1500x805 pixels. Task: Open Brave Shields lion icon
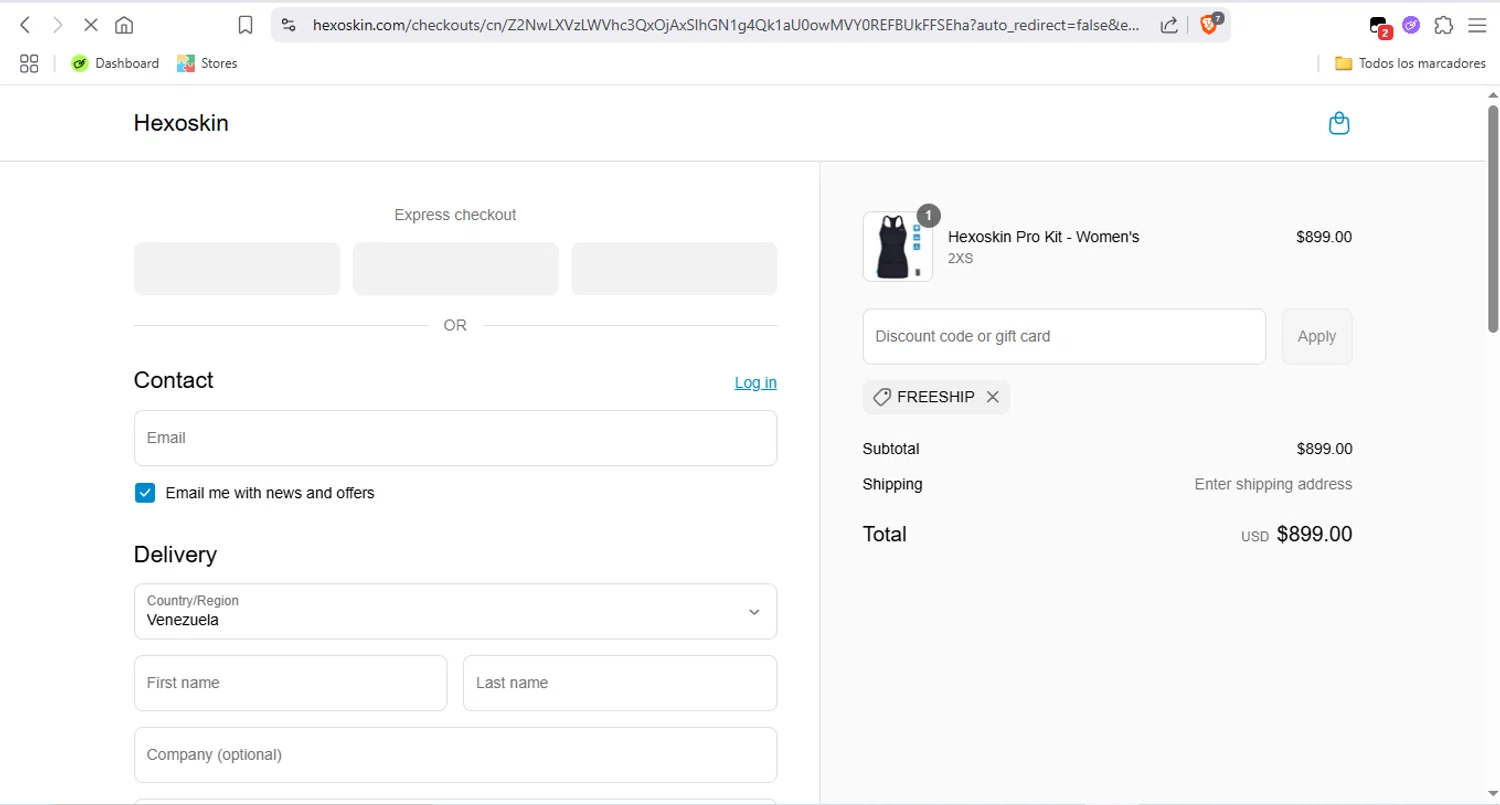click(x=1209, y=25)
